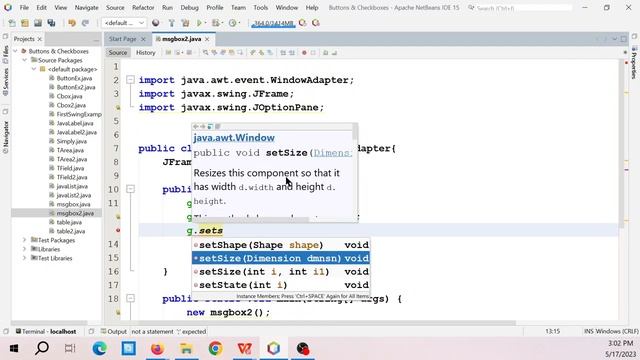Screen dimensions: 640x360
Task: Open the Tools menu
Action: click(x=260, y=7)
